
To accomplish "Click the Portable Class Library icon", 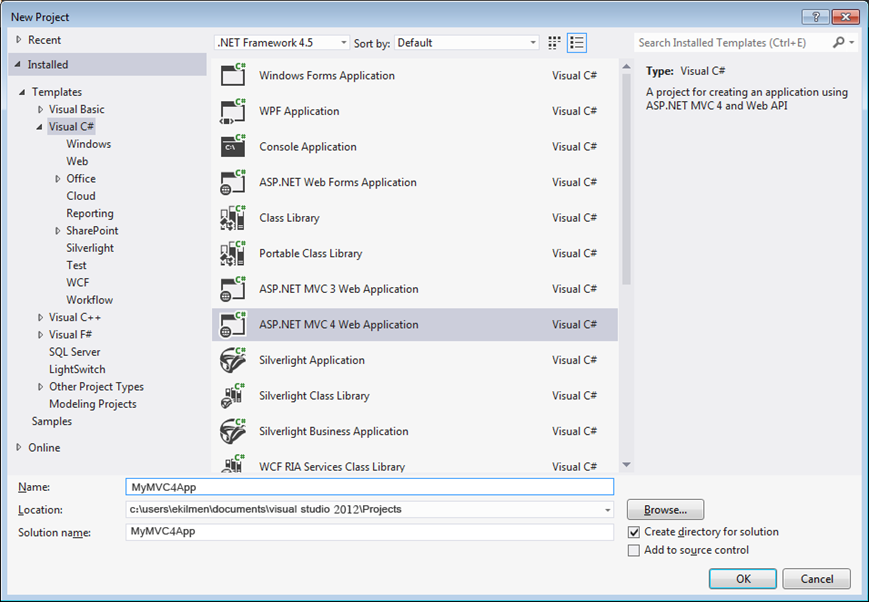I will pos(233,253).
